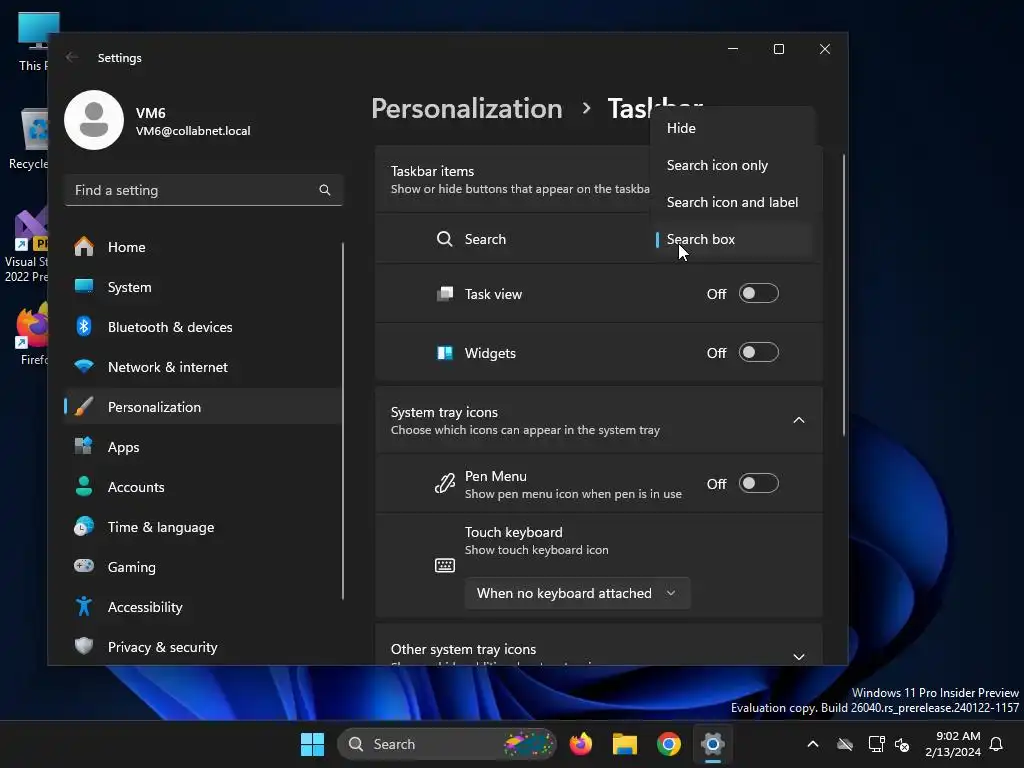Click the sidebar navigation scrollbar
Viewport: 1024px width, 768px height.
click(342, 421)
